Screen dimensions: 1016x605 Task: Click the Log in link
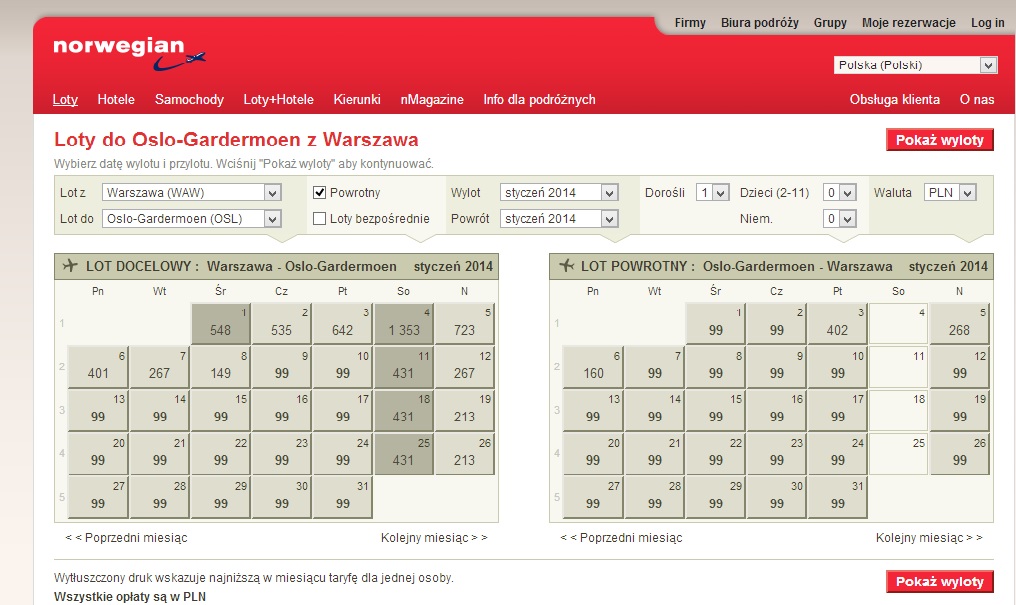coord(987,23)
